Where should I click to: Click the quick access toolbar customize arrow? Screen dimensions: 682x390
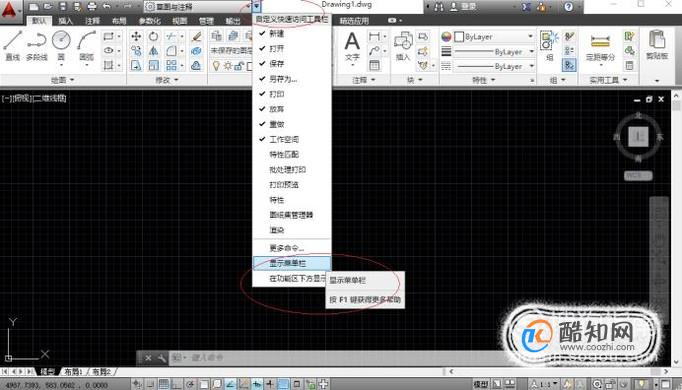click(257, 6)
